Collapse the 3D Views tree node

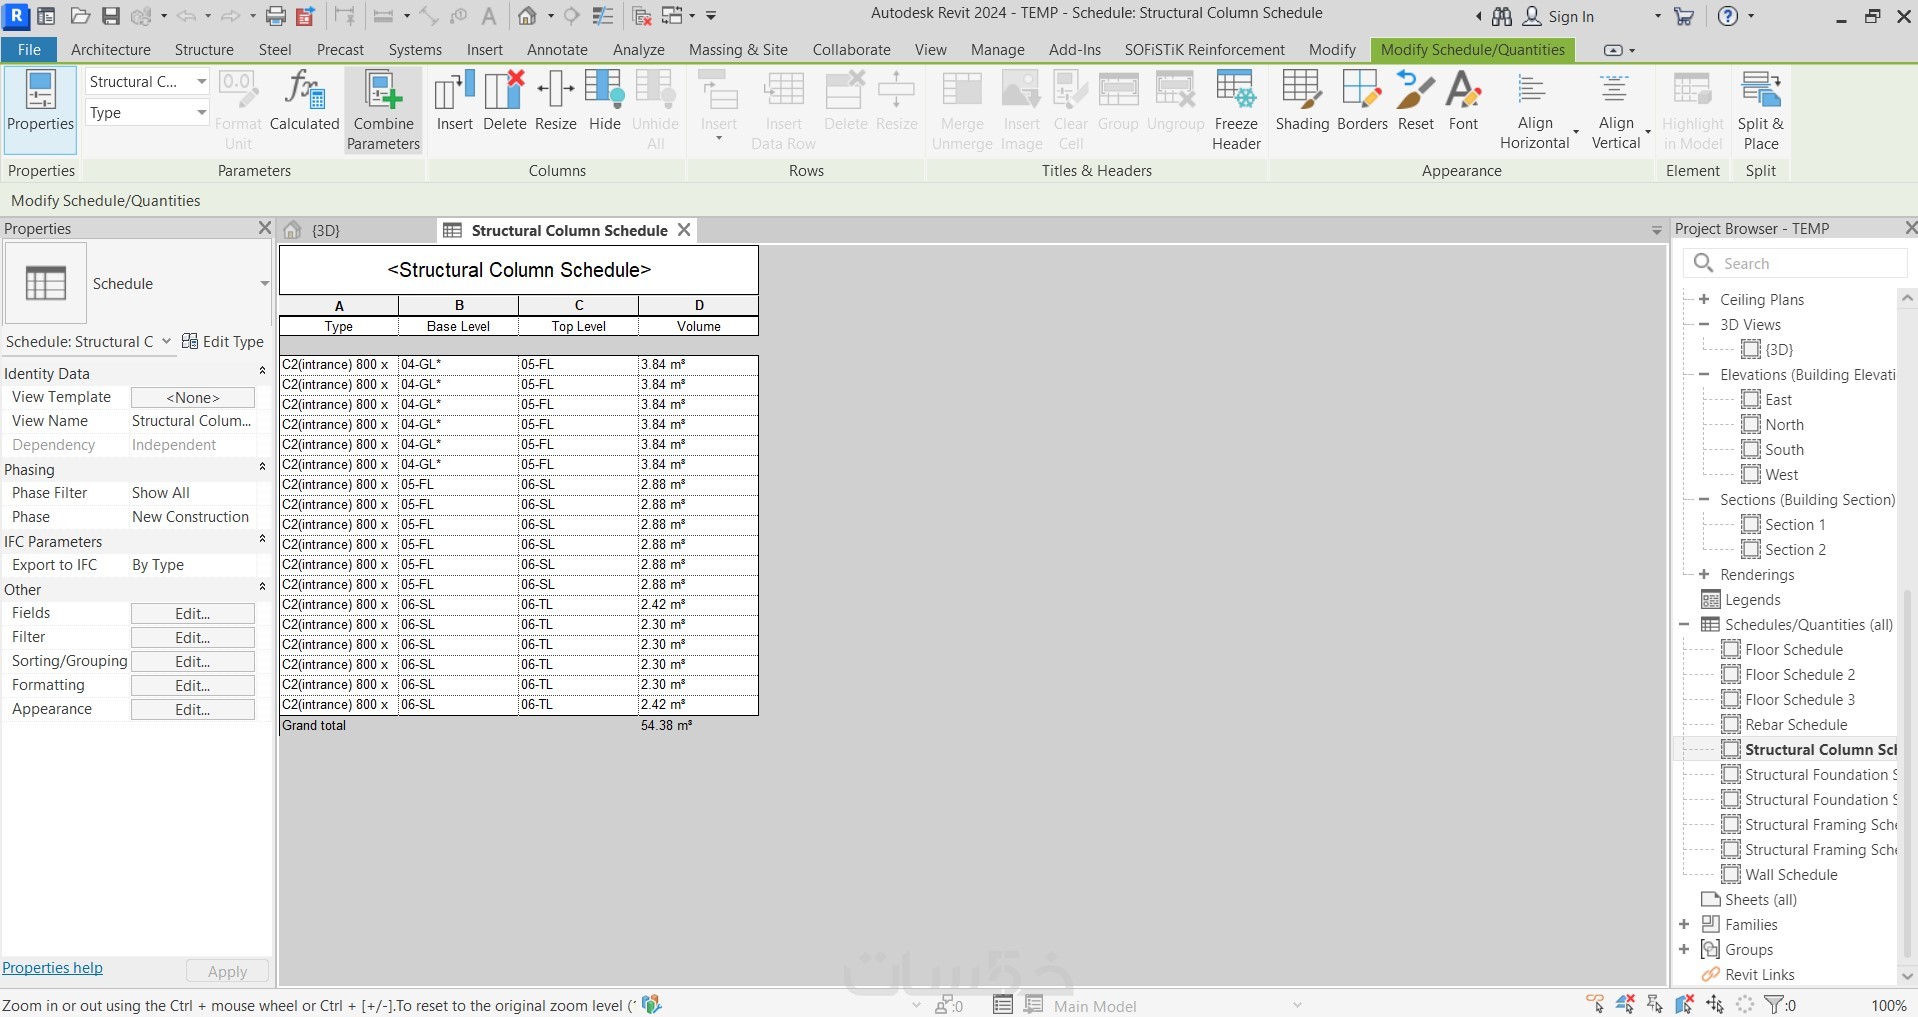coord(1704,324)
